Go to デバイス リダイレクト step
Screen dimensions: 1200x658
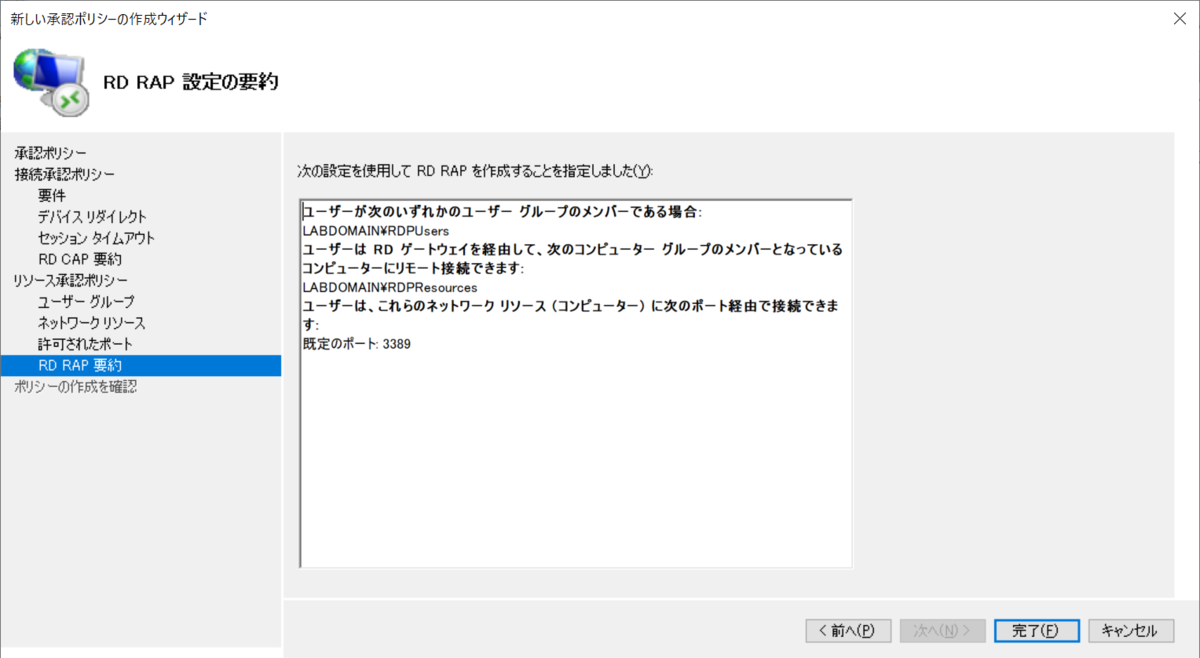[92, 216]
